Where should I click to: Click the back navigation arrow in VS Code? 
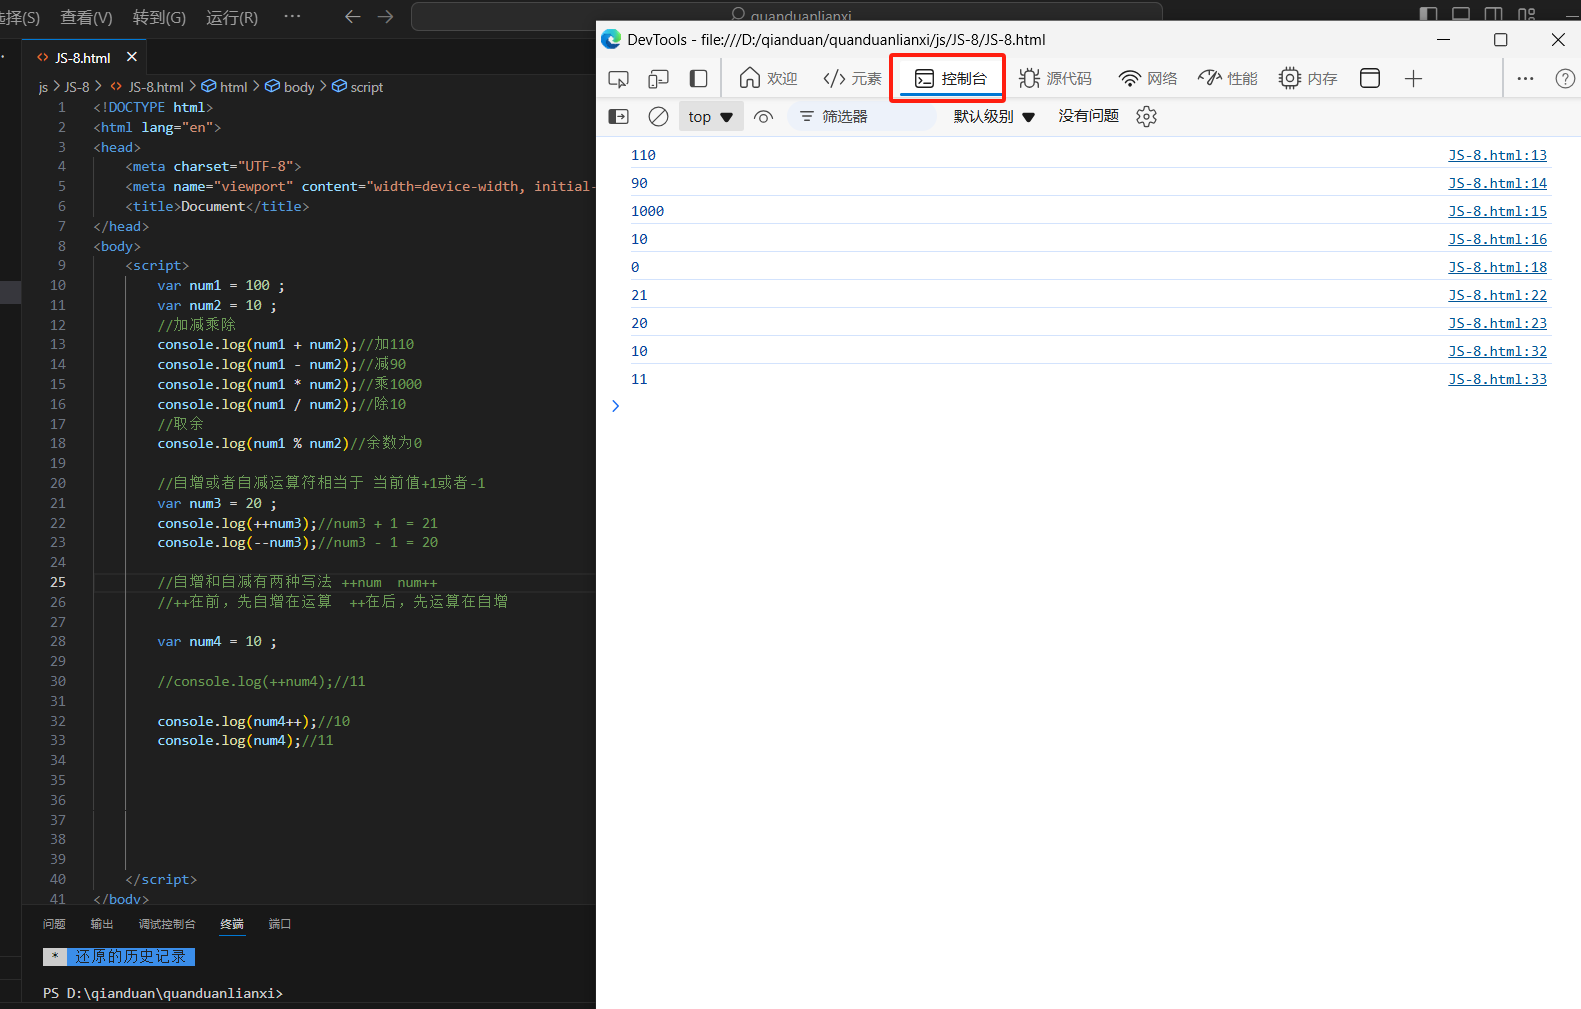click(x=352, y=16)
